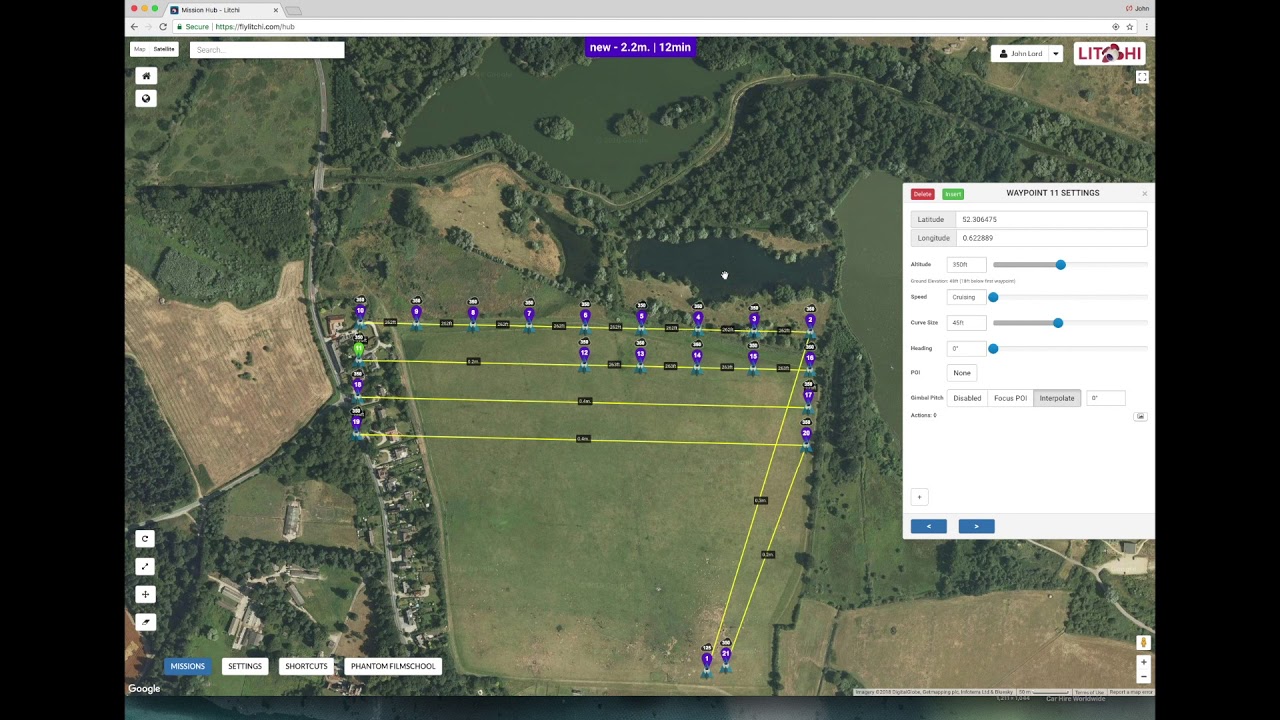Click the globe icon button below home
The image size is (1280, 720).
point(146,98)
